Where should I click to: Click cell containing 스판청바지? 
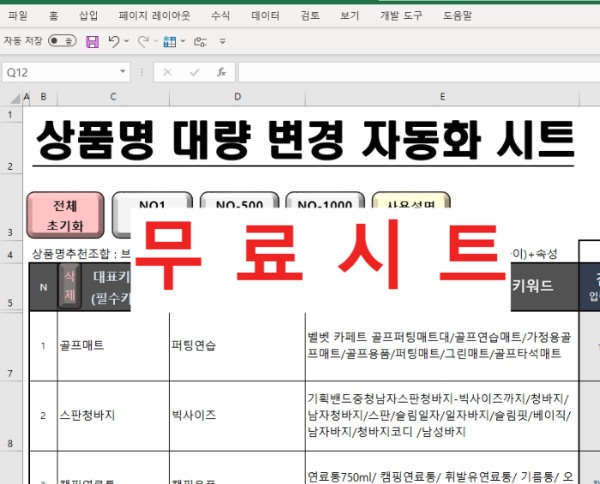tap(113, 416)
